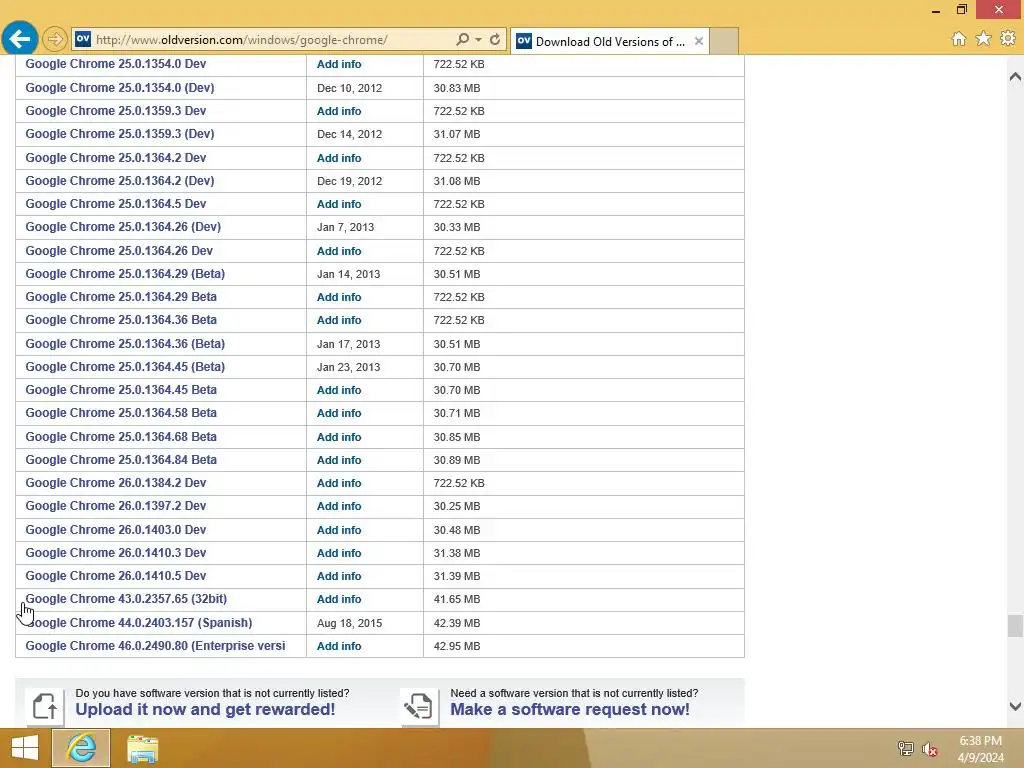The image size is (1024, 768).
Task: Go back with the browser back arrow
Action: point(20,39)
